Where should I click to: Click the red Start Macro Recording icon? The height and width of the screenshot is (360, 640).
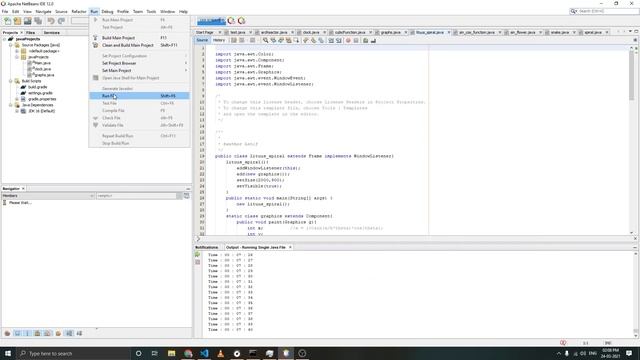click(x=348, y=40)
